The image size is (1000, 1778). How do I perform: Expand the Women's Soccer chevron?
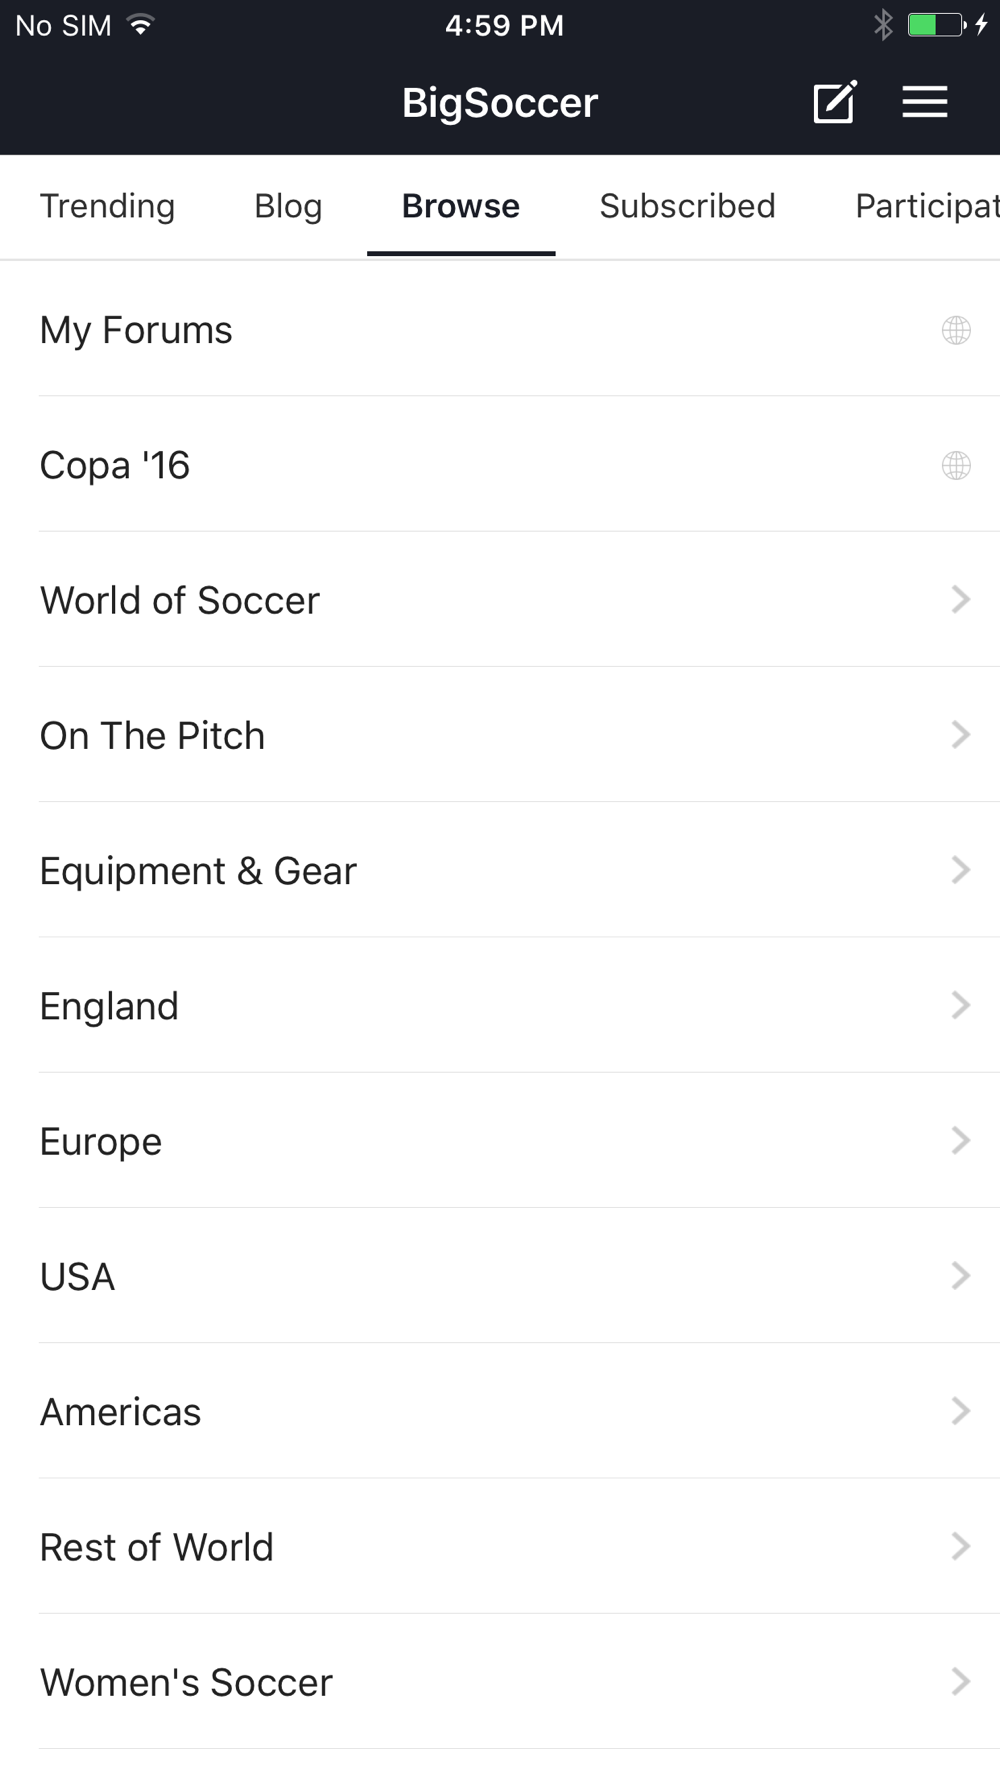960,1682
